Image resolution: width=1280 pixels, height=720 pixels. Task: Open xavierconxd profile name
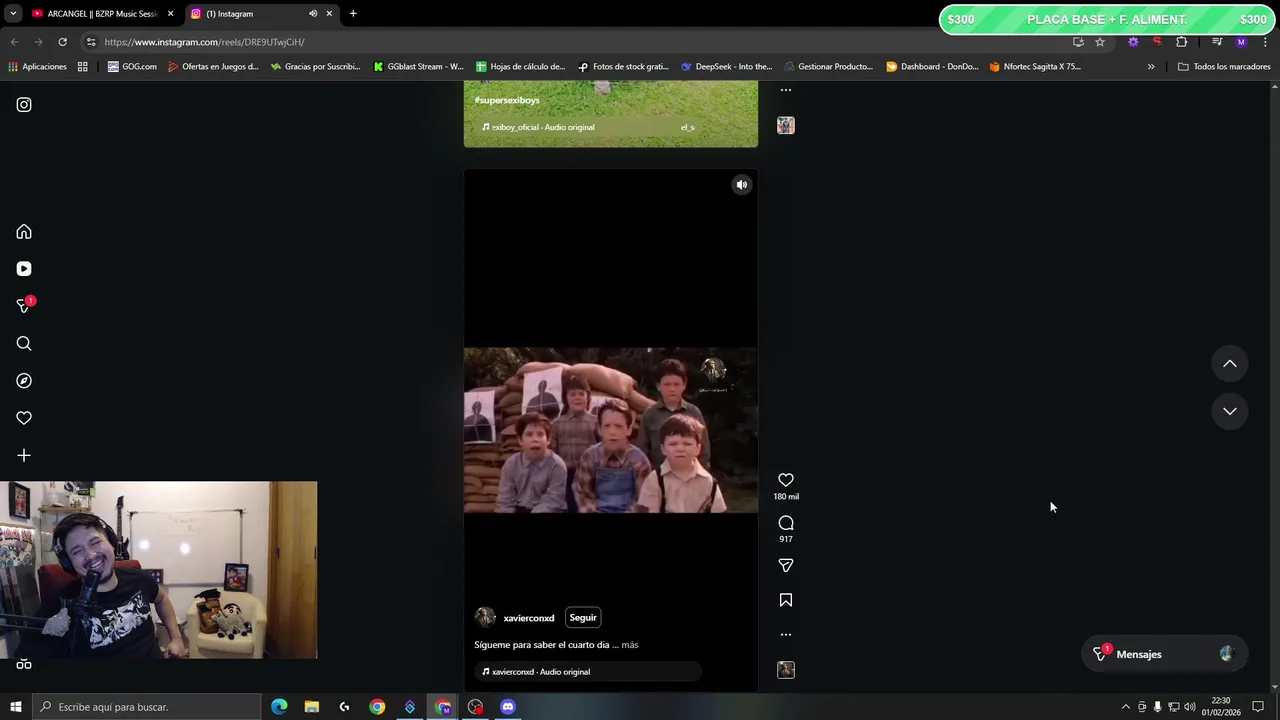pos(529,618)
